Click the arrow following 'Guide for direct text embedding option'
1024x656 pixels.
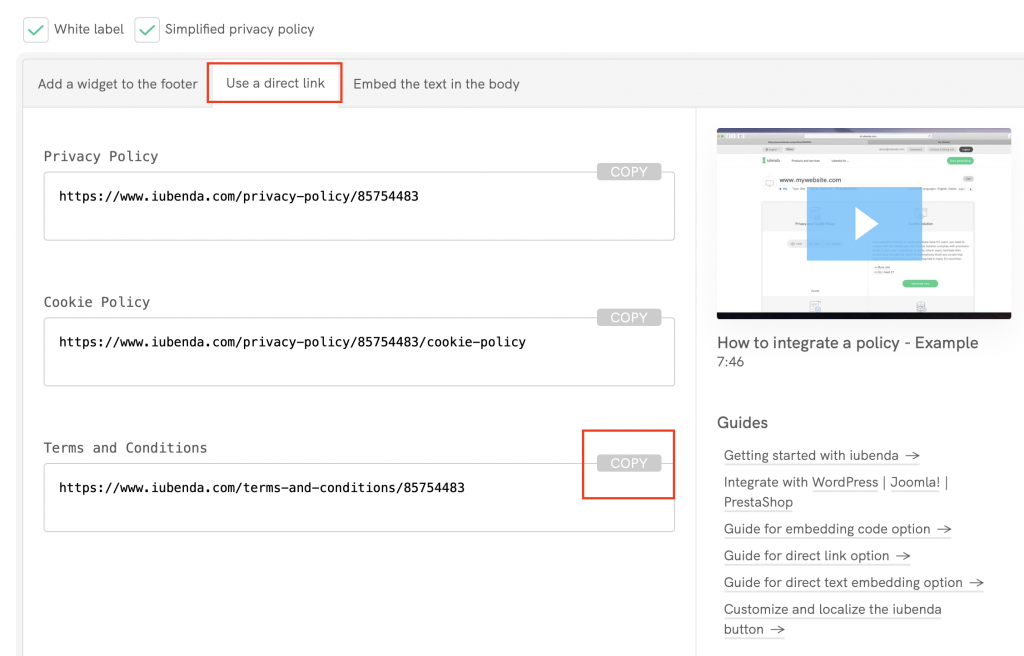977,583
